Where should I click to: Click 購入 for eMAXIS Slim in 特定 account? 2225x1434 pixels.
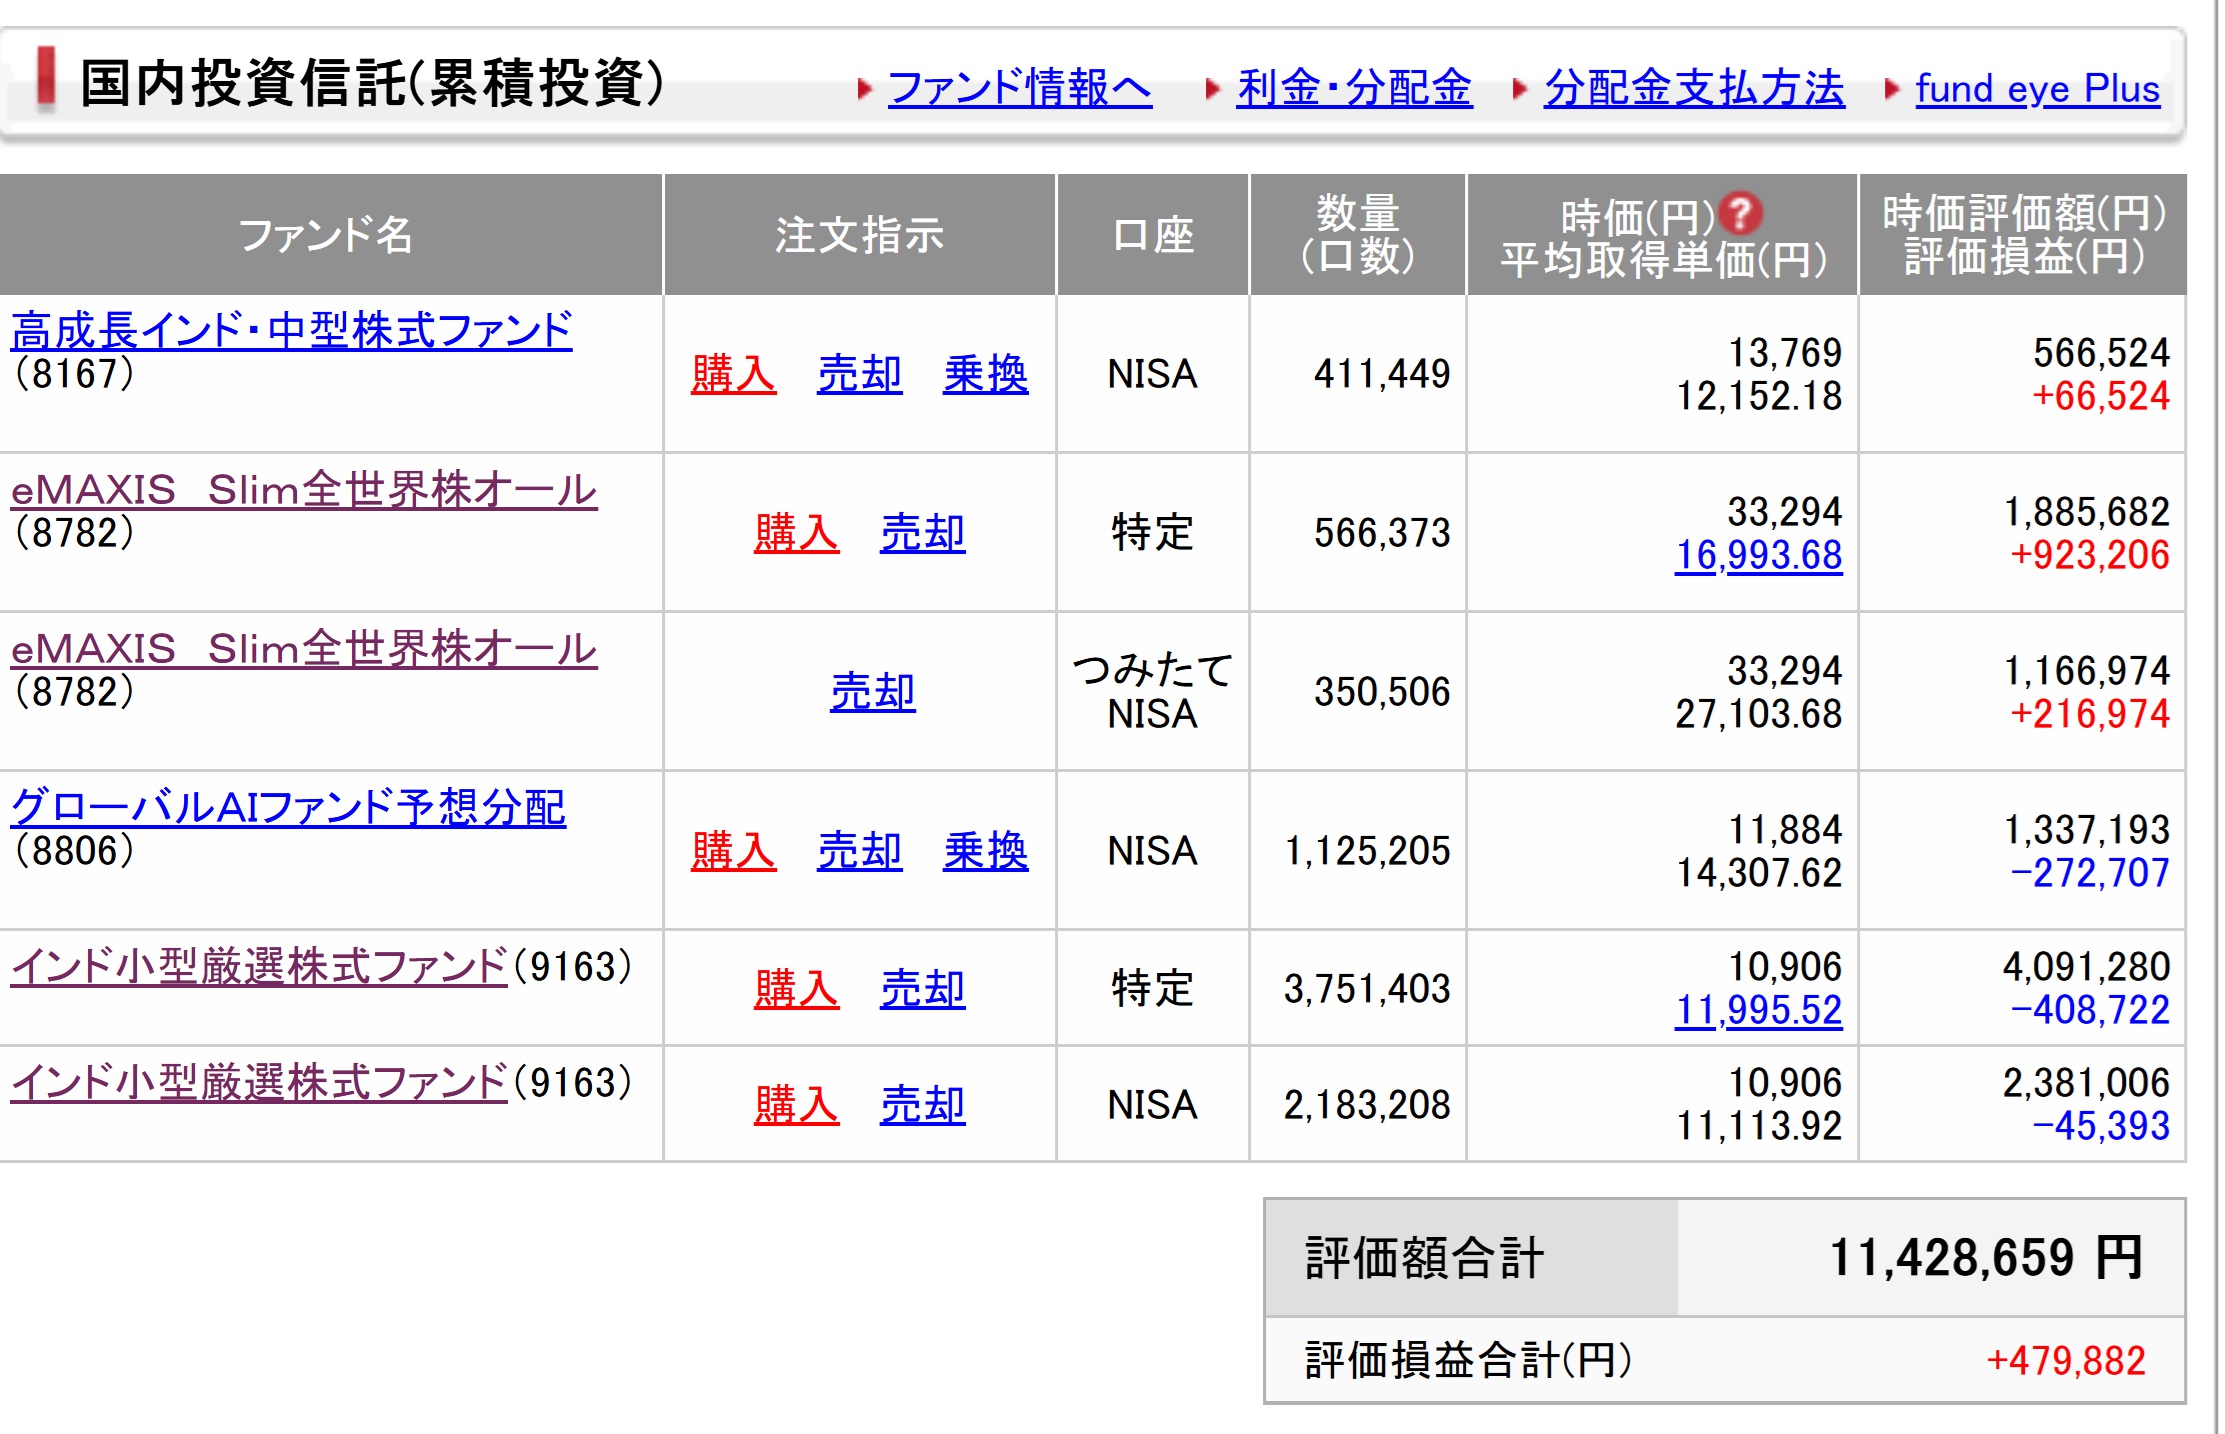[796, 533]
